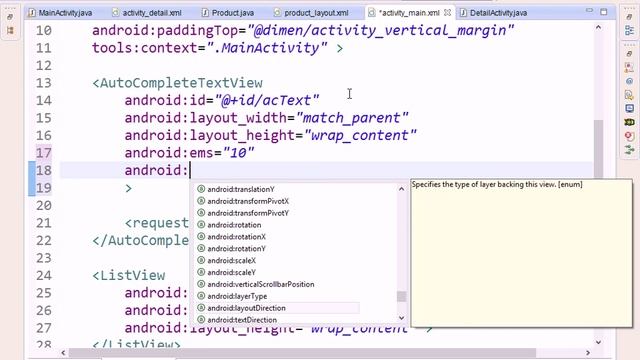Click the editor vertical scrollbar up arrow
640x360 pixels.
(x=598, y=27)
